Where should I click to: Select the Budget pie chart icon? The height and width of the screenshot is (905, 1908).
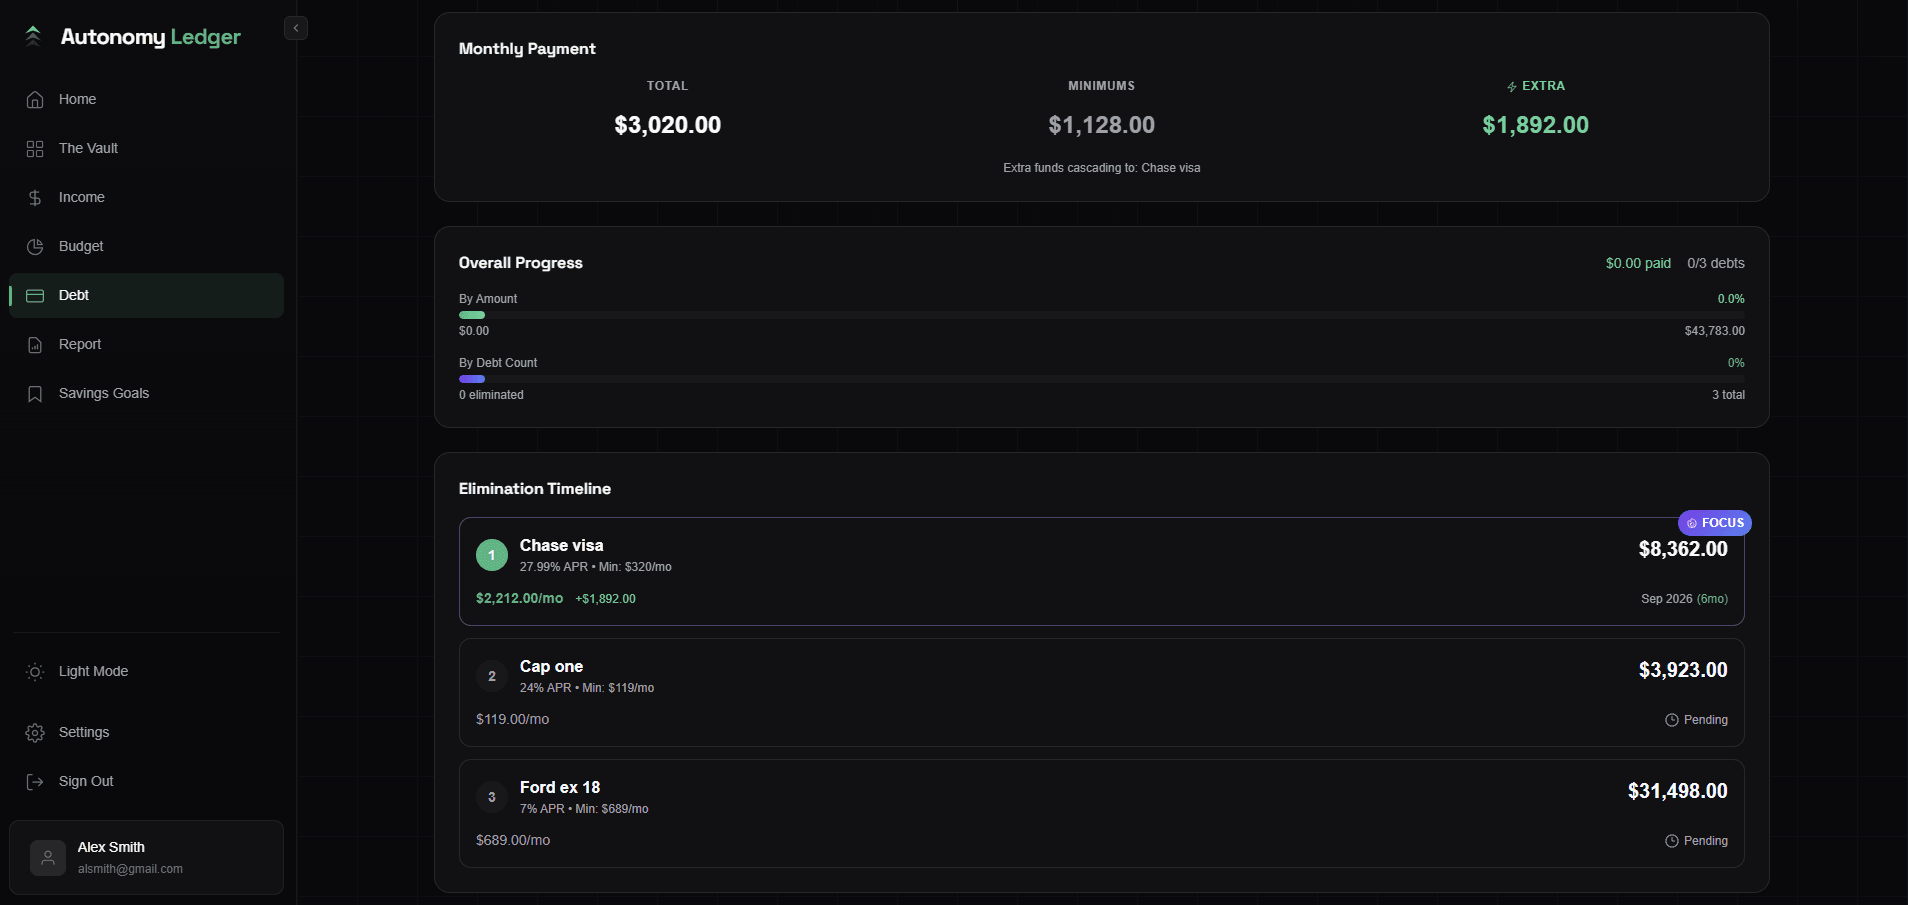click(x=35, y=247)
